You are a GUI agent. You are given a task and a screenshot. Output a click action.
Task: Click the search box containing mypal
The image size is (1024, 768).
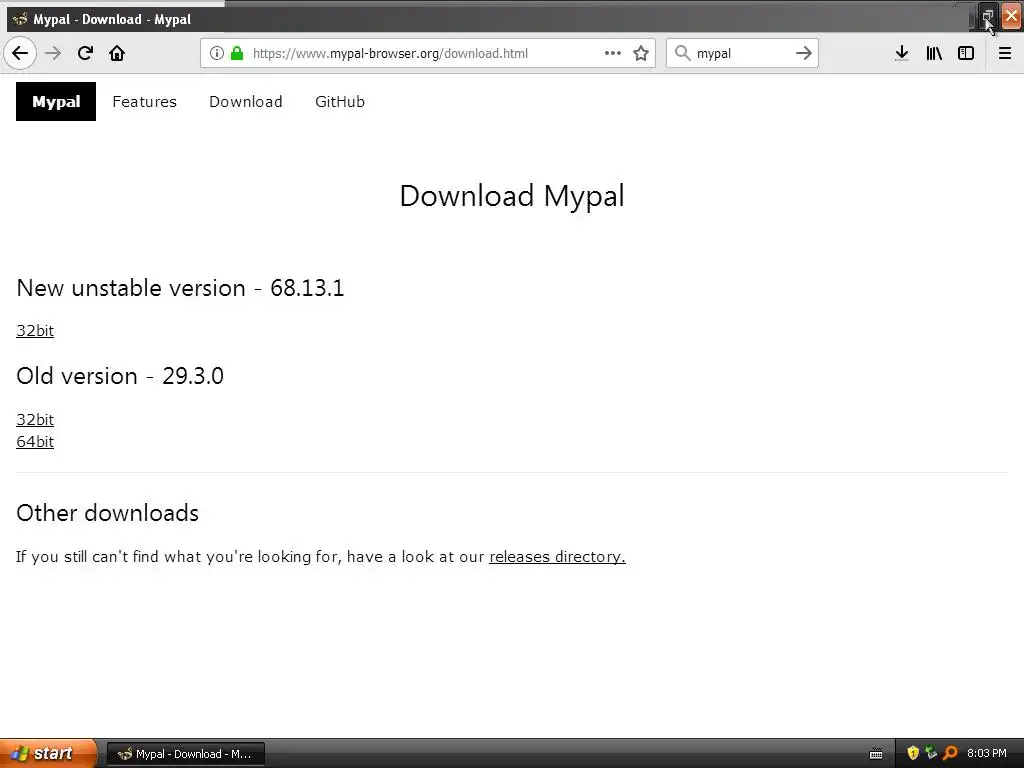point(741,54)
